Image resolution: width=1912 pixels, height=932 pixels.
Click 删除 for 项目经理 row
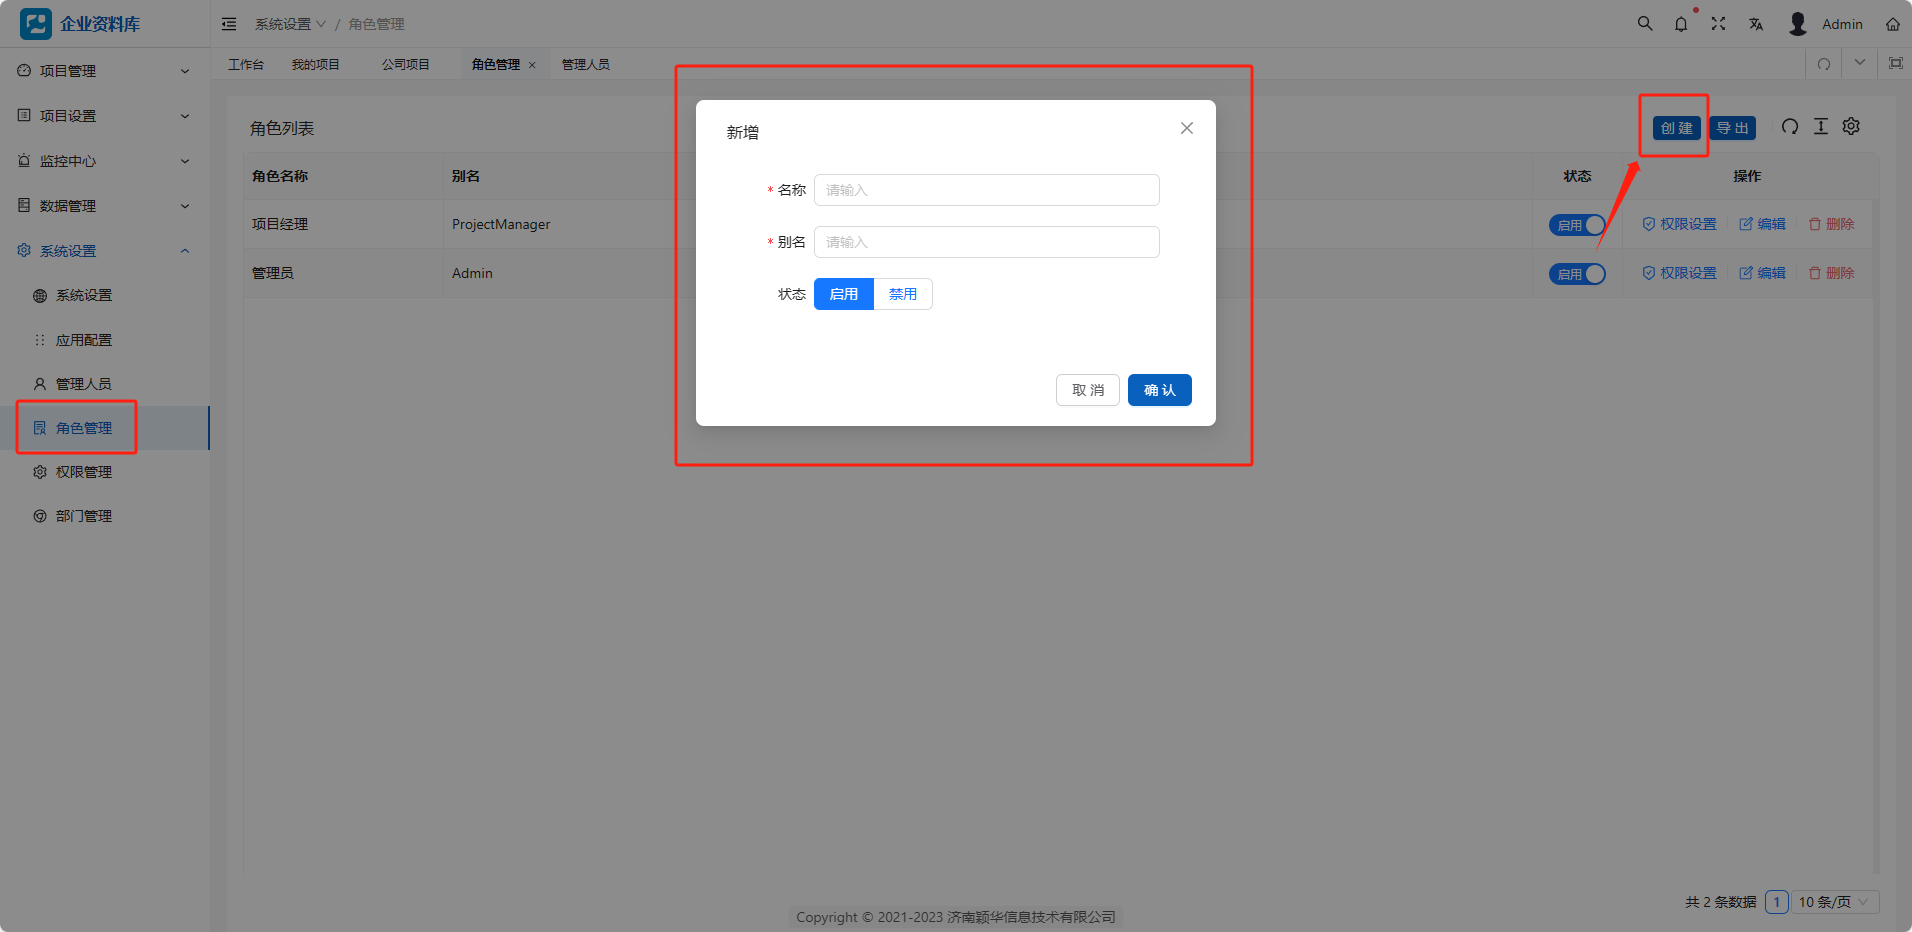click(1832, 224)
